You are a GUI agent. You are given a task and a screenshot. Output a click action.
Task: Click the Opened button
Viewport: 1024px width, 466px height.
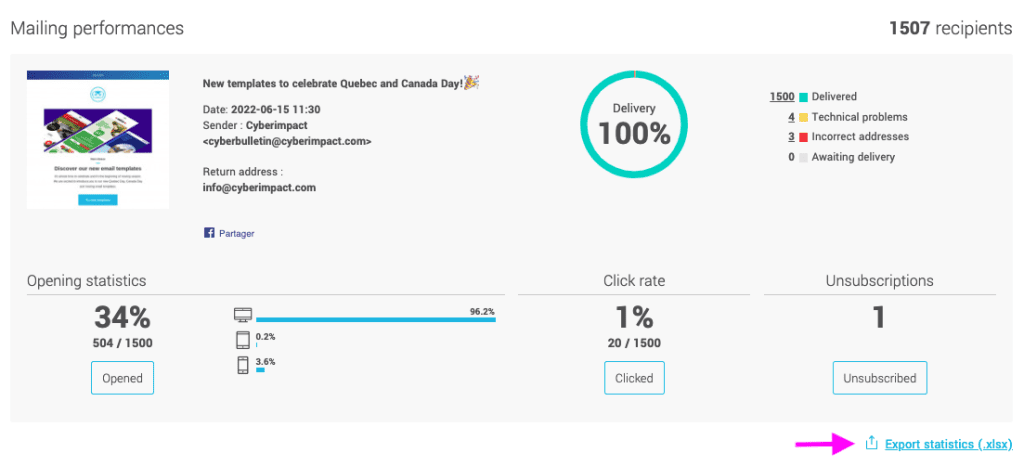(122, 378)
